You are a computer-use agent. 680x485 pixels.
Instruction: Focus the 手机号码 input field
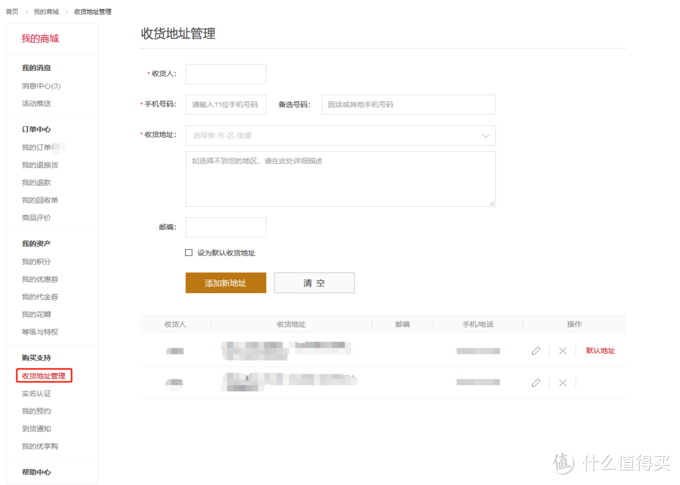226,105
